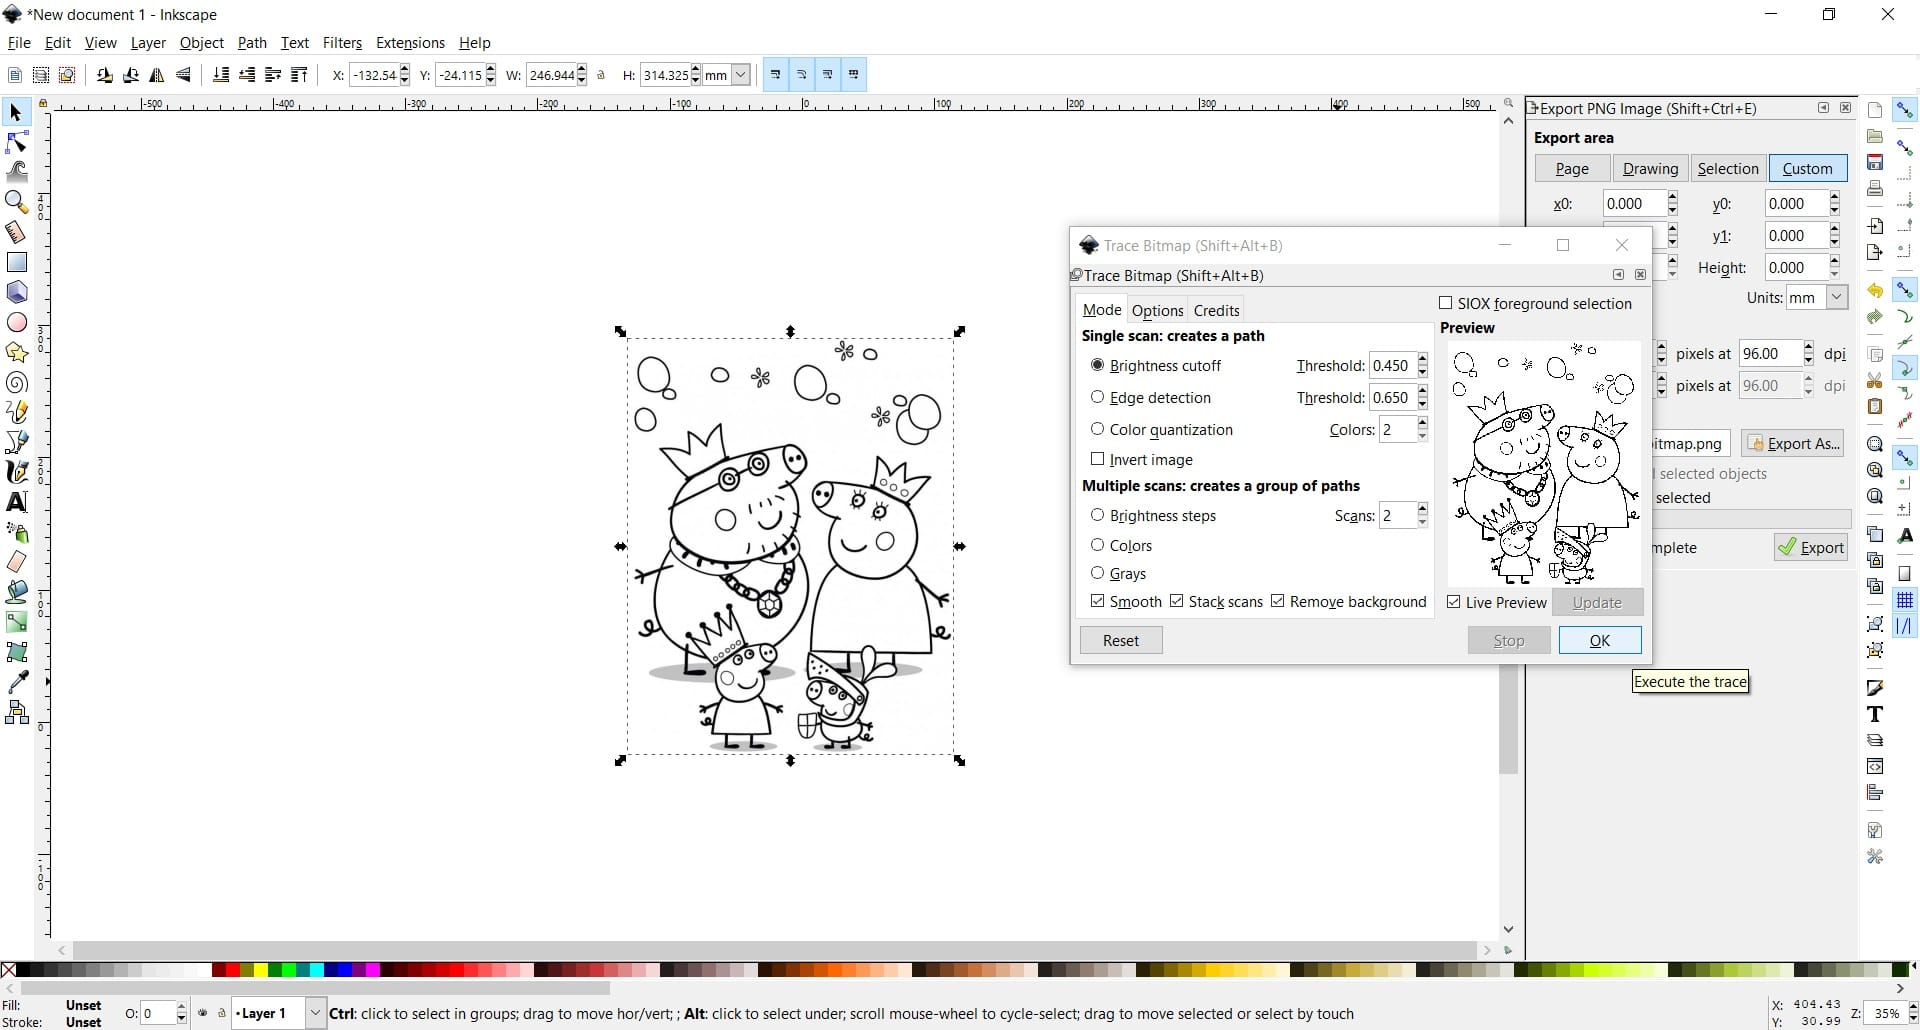The width and height of the screenshot is (1920, 1030).
Task: Select the Connector tool
Action: [x=16, y=712]
